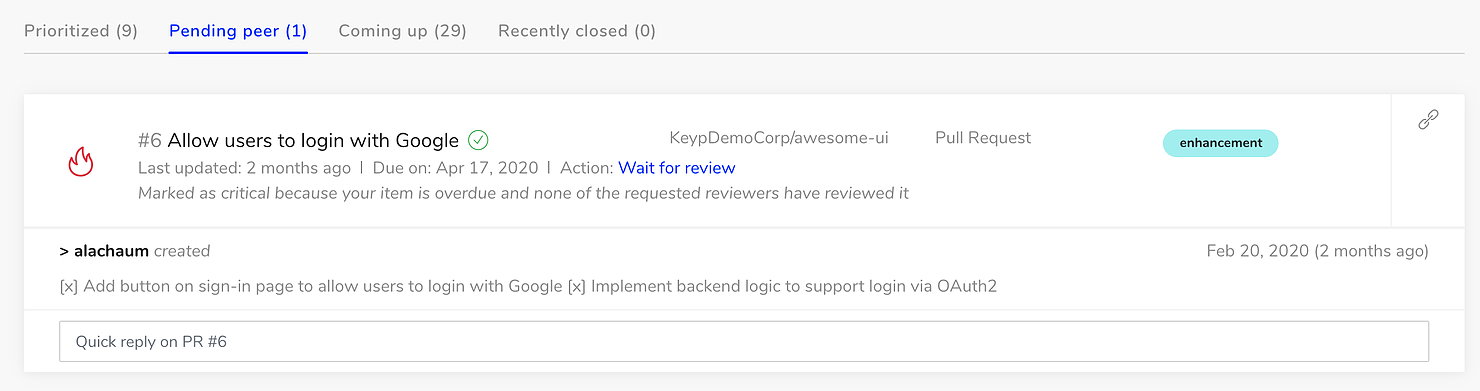Click the alachaum username
This screenshot has height=391, width=1480.
coord(112,251)
